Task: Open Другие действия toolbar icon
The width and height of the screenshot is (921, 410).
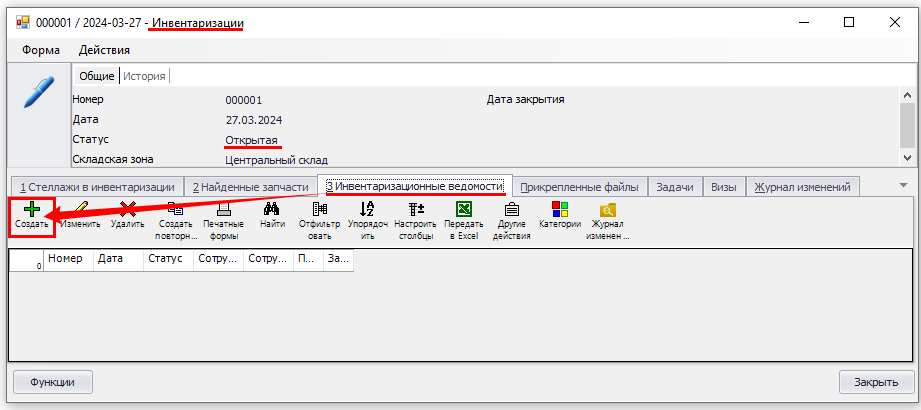Action: 511,210
